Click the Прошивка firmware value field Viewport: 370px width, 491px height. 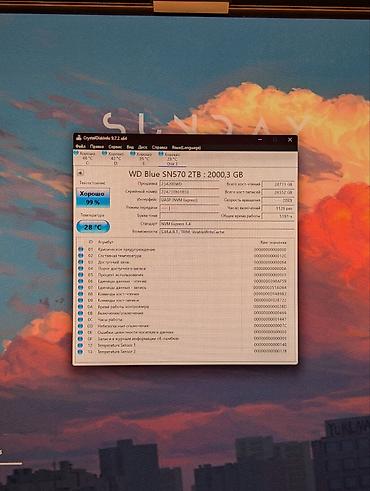tap(189, 184)
